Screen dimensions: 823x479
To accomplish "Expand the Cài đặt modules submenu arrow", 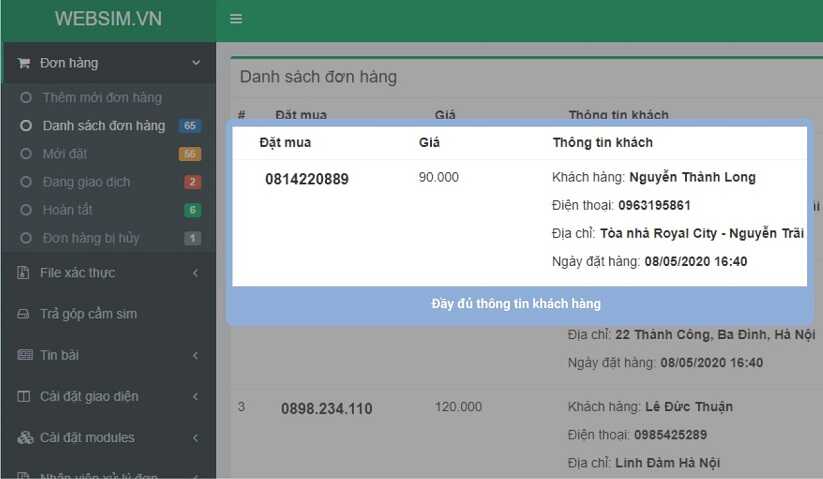I will [195, 437].
